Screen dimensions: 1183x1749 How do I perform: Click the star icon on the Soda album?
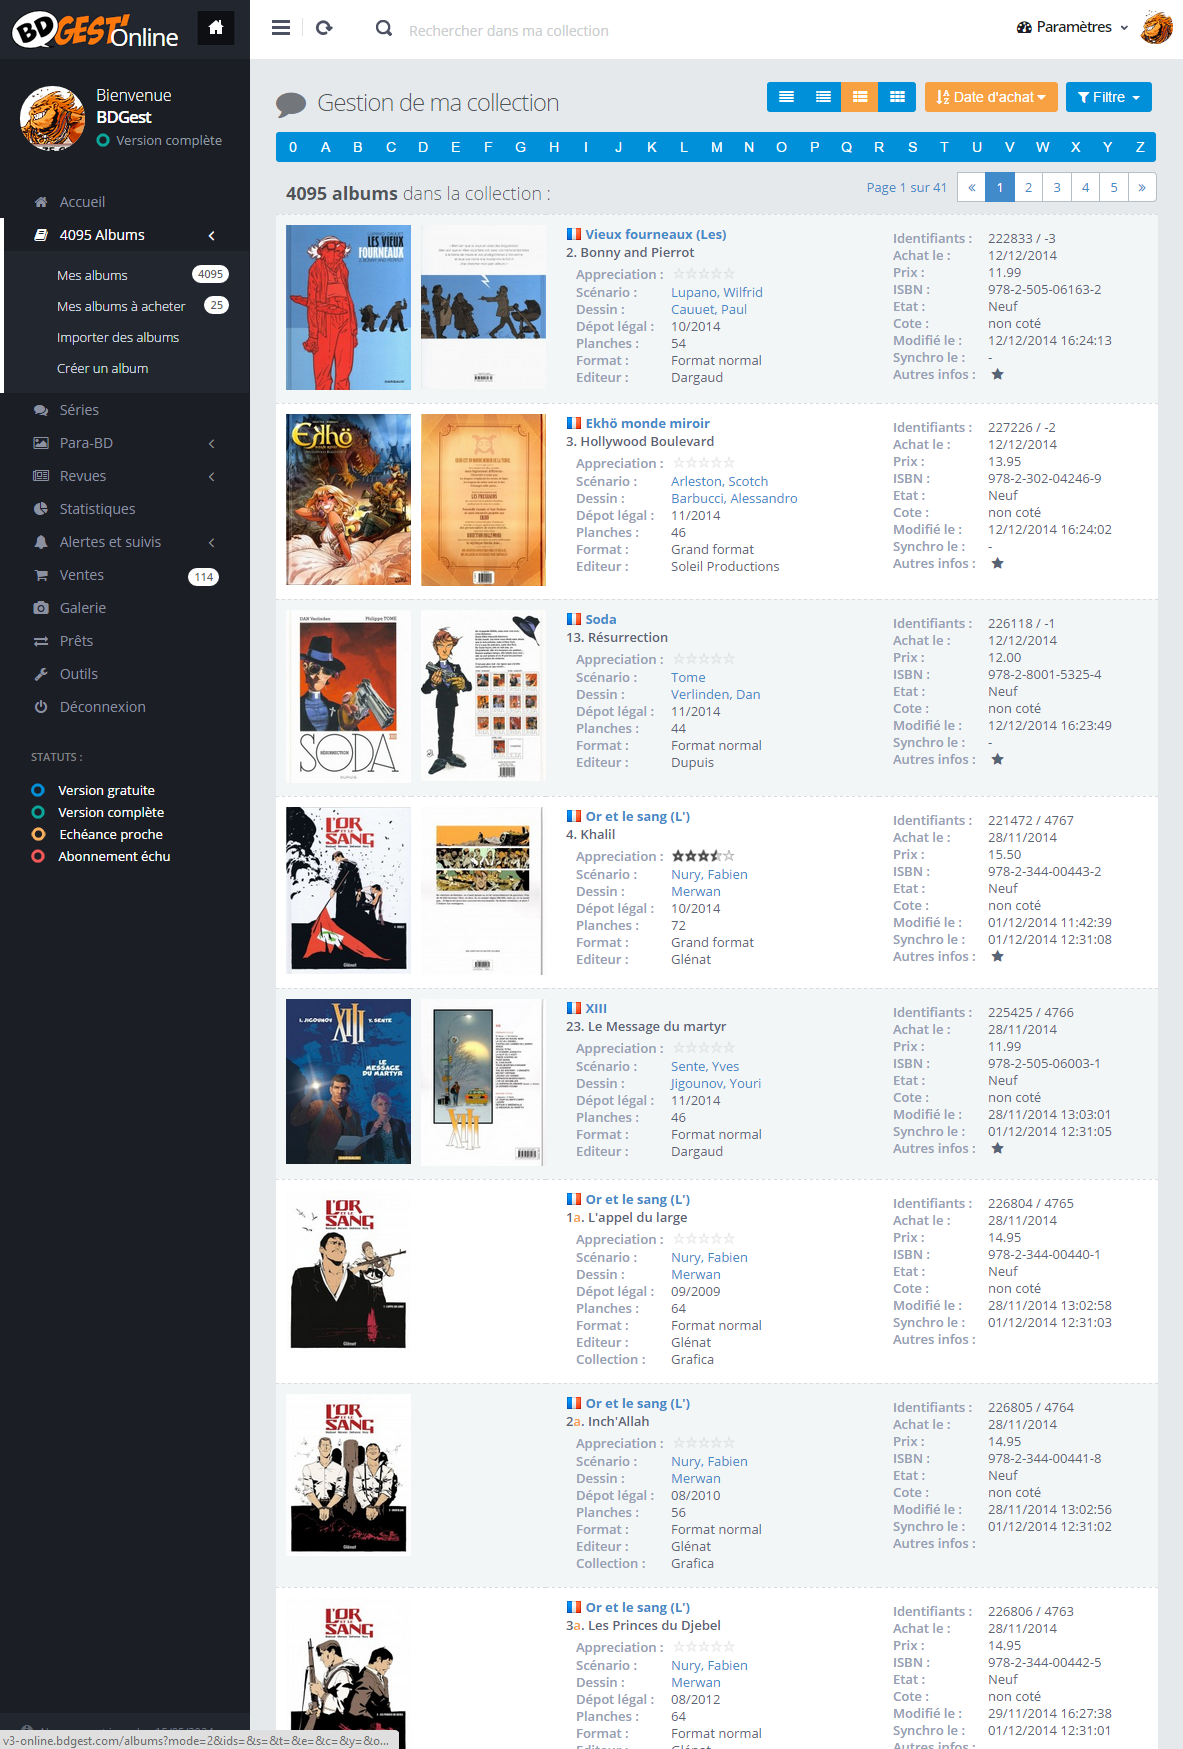coord(997,760)
